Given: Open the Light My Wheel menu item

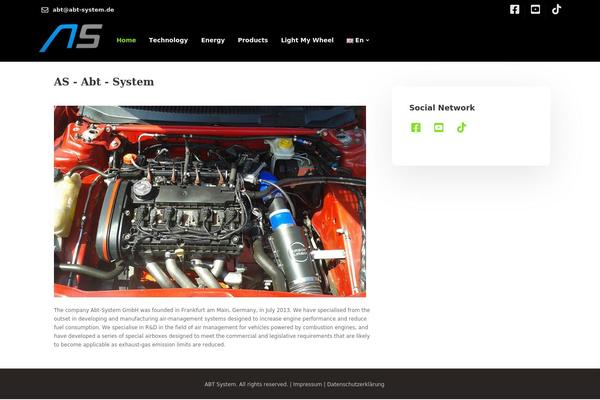Looking at the screenshot, I should [x=307, y=40].
